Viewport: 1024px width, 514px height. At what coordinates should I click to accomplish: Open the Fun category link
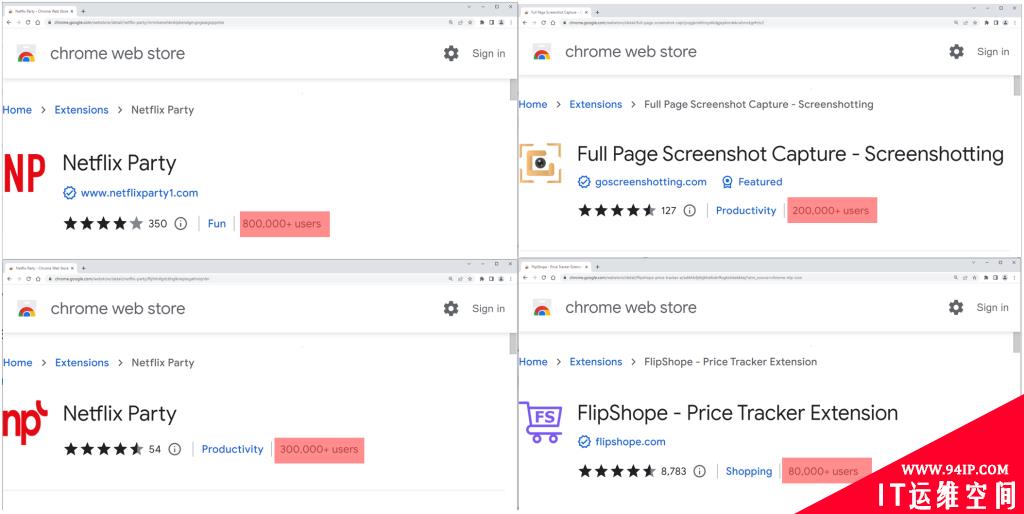[x=217, y=223]
